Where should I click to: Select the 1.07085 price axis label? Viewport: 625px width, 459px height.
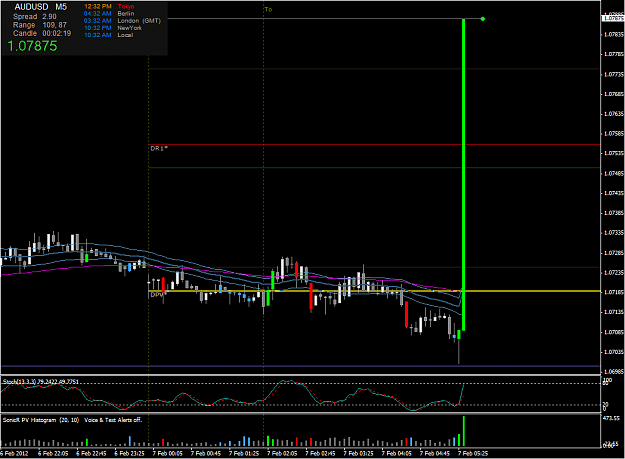tap(614, 332)
